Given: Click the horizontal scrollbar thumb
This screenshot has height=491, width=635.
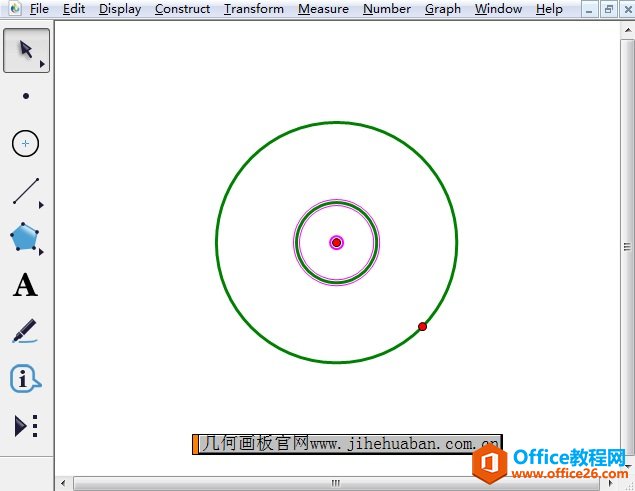Looking at the screenshot, I should click(336, 483).
